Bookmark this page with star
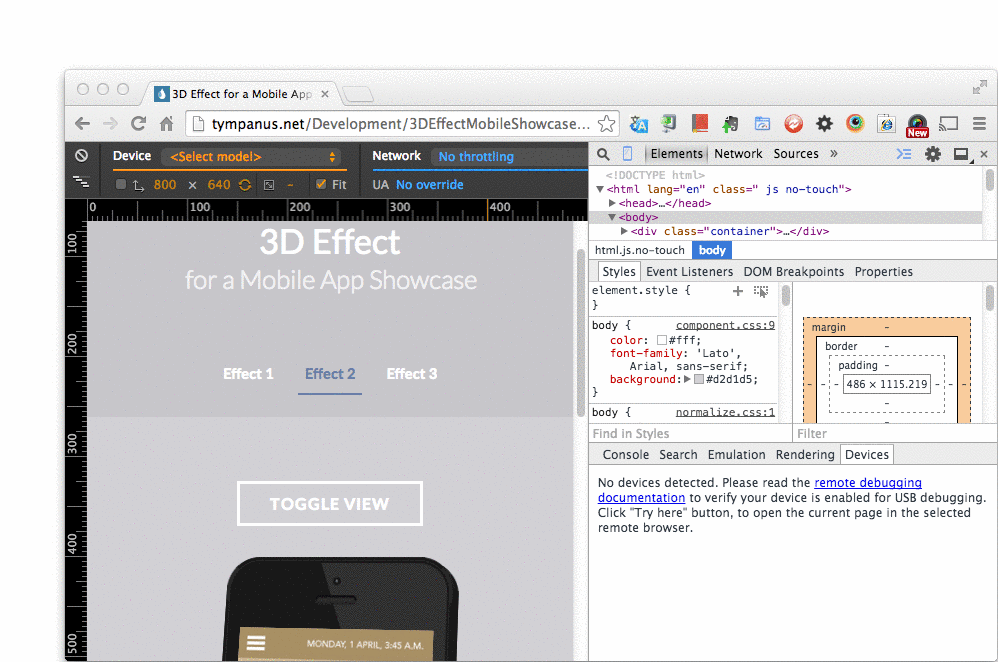The height and width of the screenshot is (662, 998). pos(606,124)
